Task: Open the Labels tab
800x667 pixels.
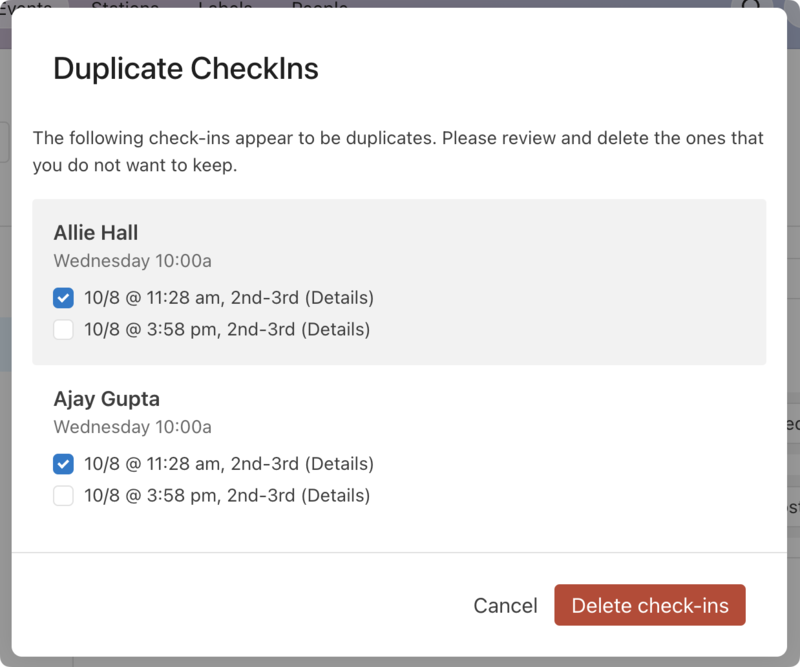Action: 225,8
